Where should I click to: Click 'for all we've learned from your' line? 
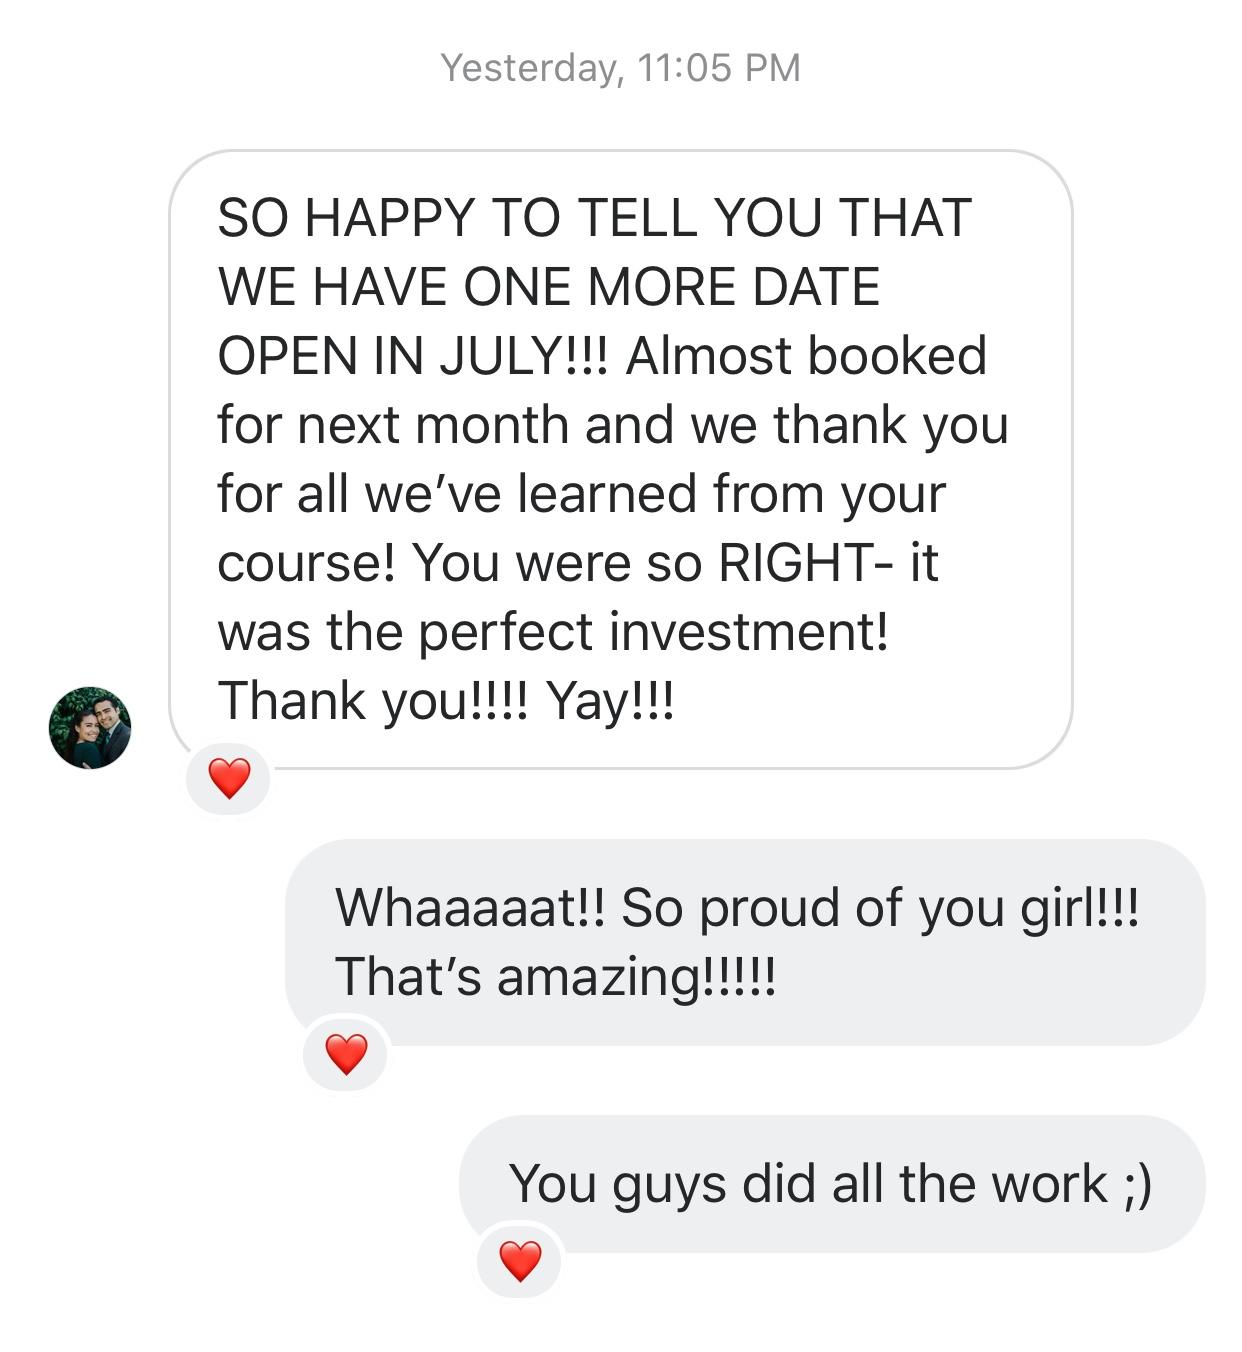click(x=580, y=494)
